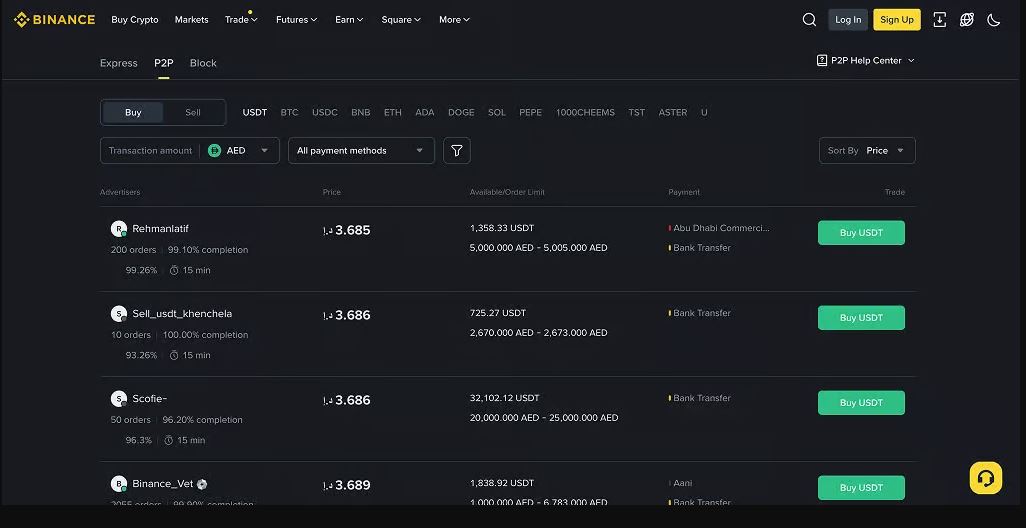Click Scofie-'s avatar icon

click(118, 399)
